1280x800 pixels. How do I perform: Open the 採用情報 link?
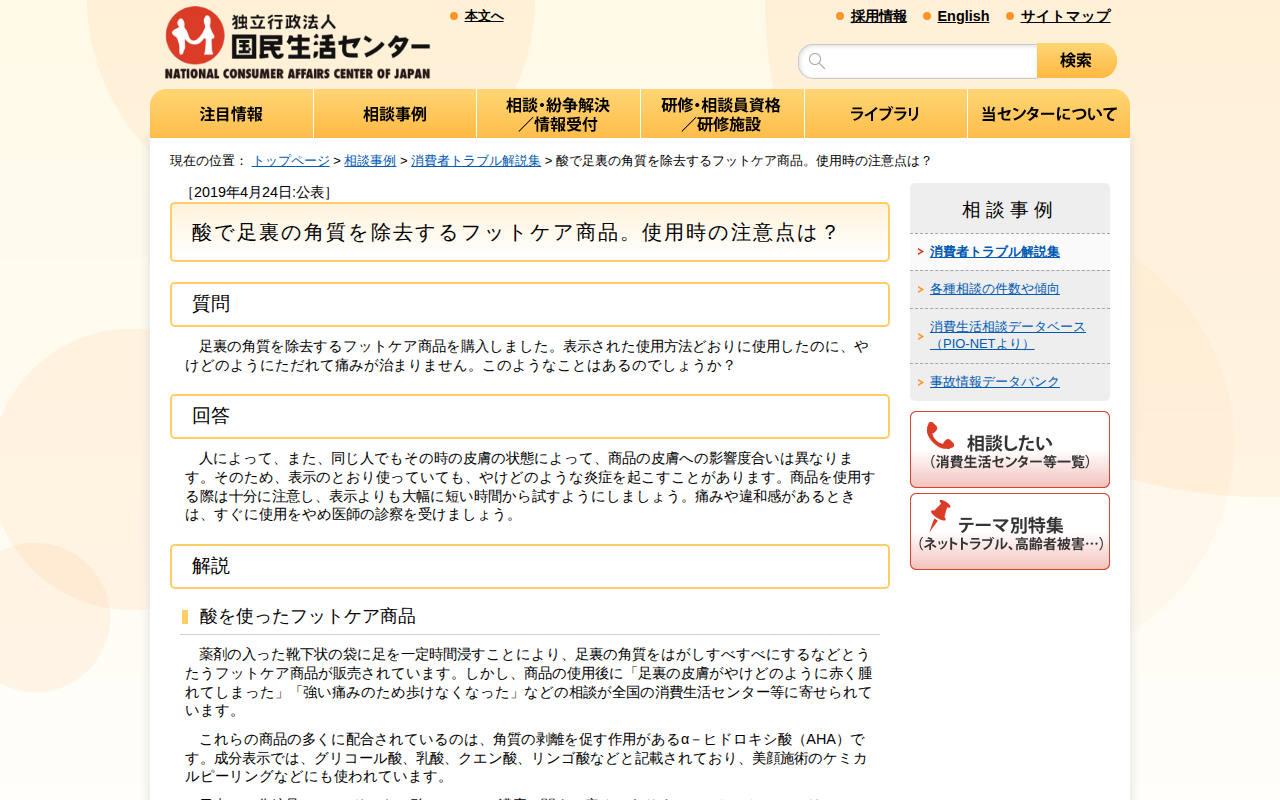click(879, 16)
